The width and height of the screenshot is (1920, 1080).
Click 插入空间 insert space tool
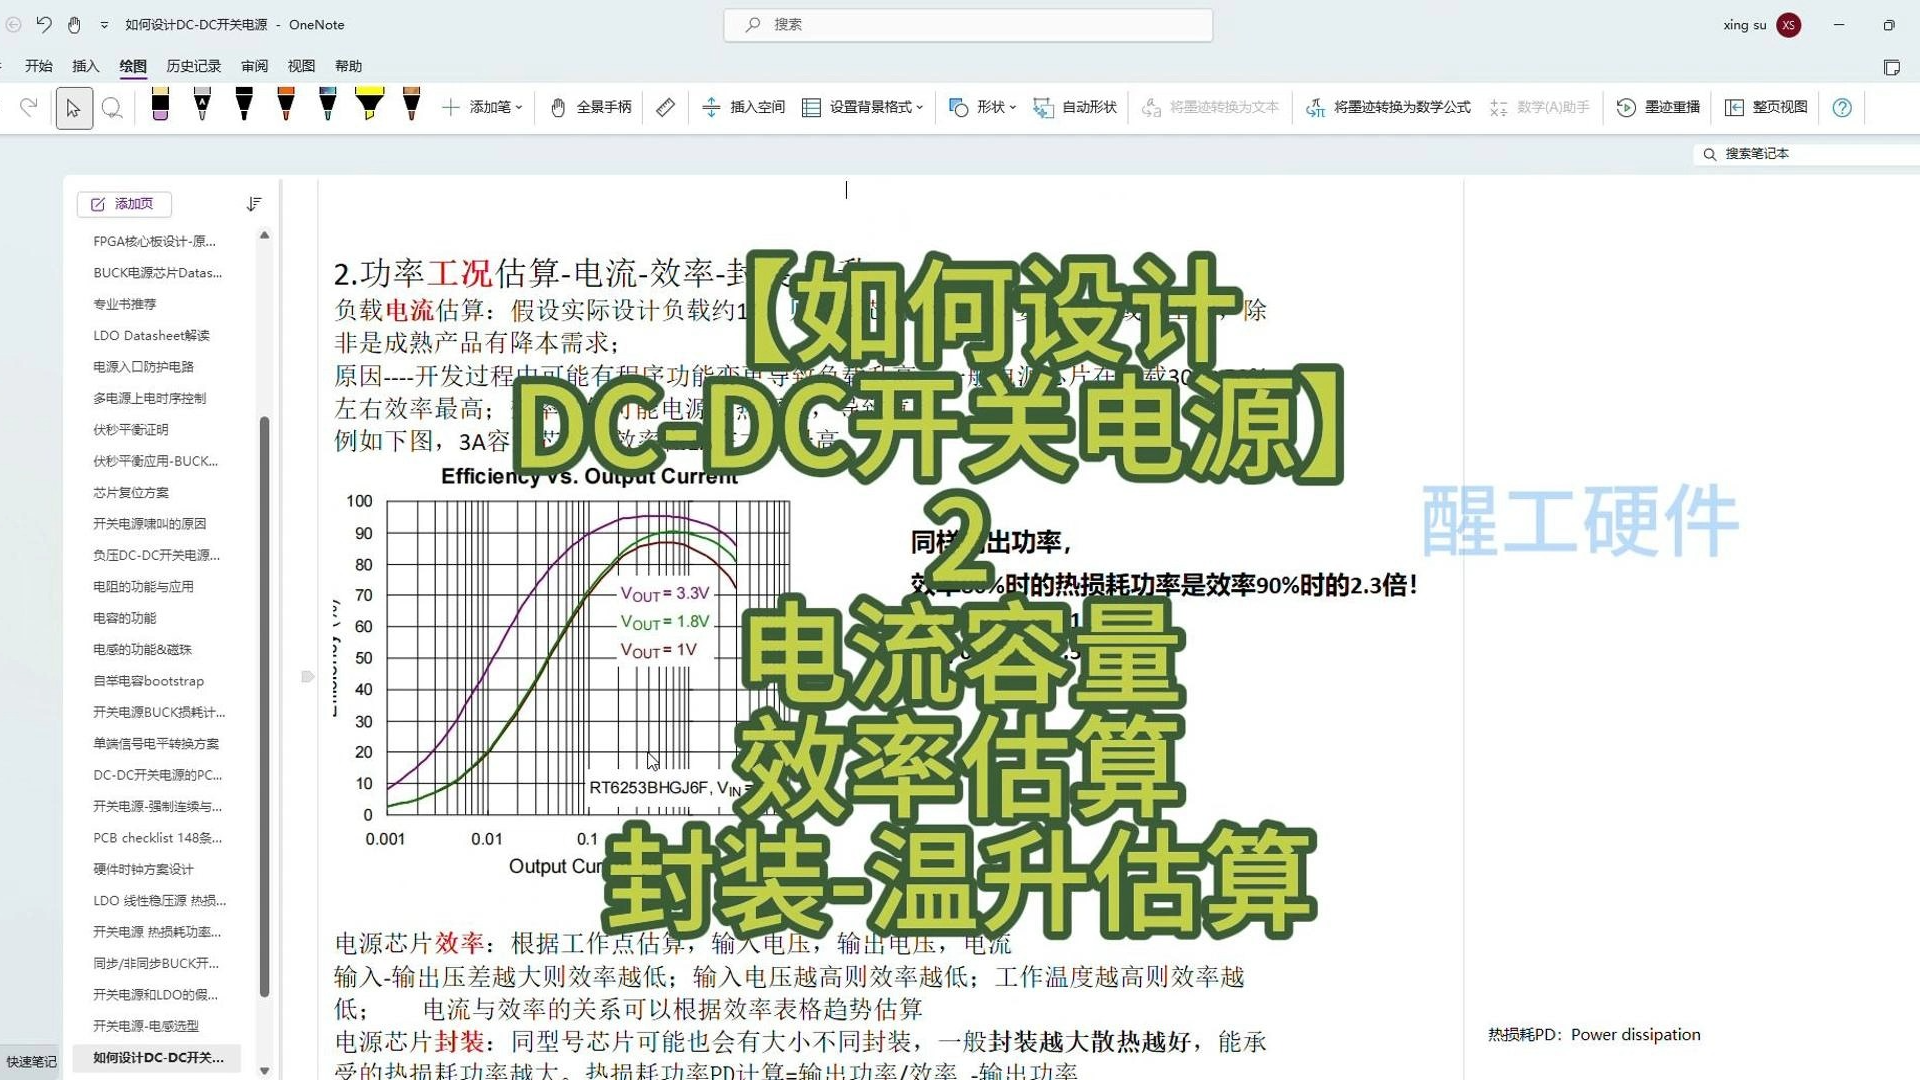[x=743, y=107]
